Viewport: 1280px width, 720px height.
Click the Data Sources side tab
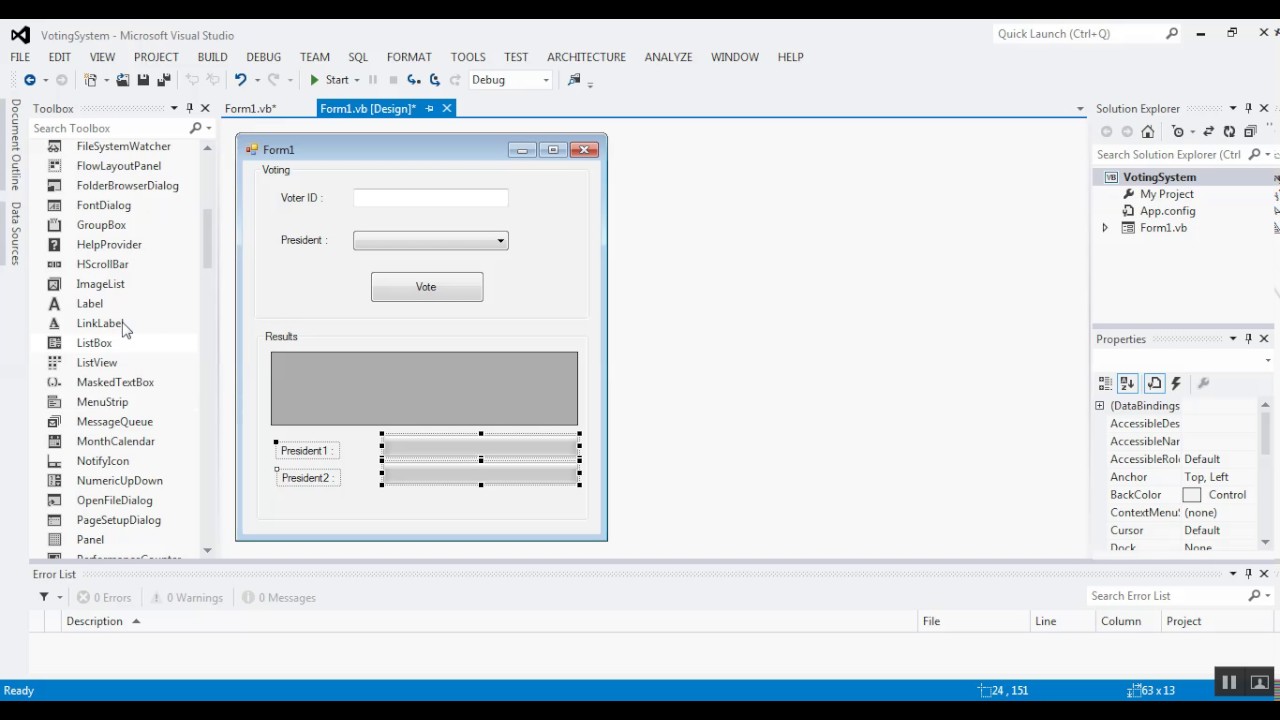tap(15, 233)
